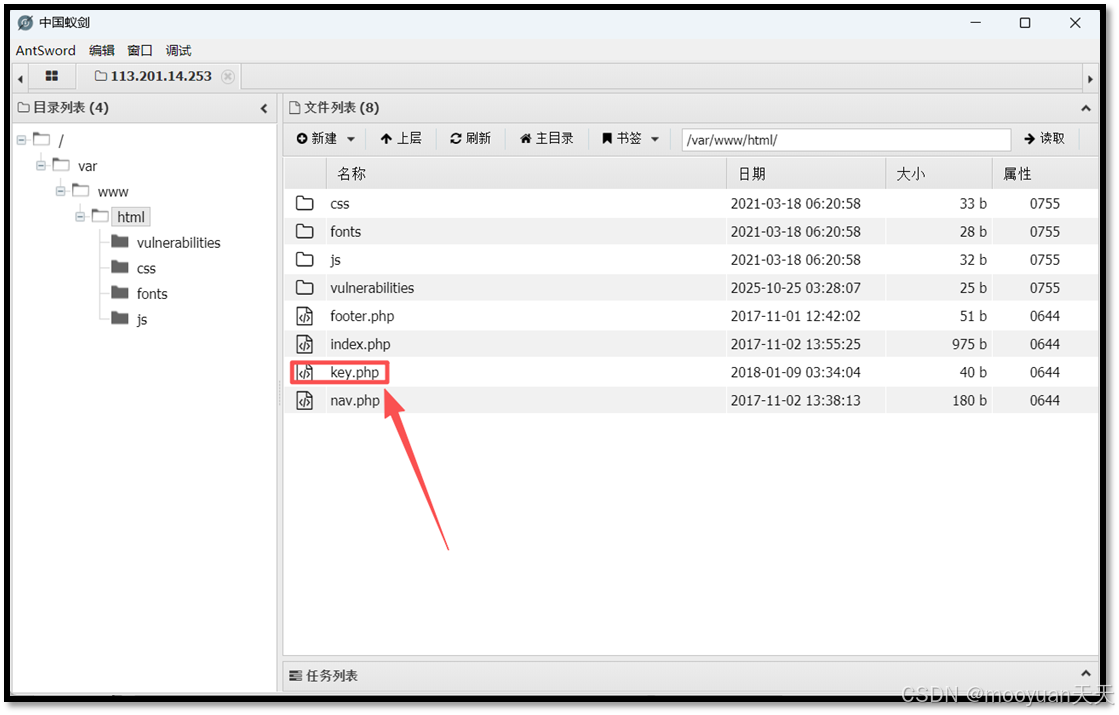Collapse the www tree node
Image resolution: width=1119 pixels, height=715 pixels.
(61, 191)
